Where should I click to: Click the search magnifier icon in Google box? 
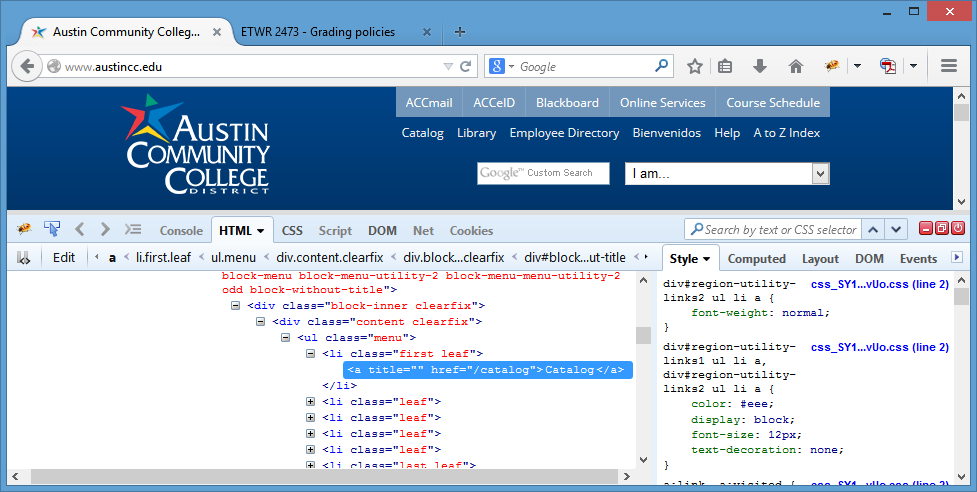661,65
